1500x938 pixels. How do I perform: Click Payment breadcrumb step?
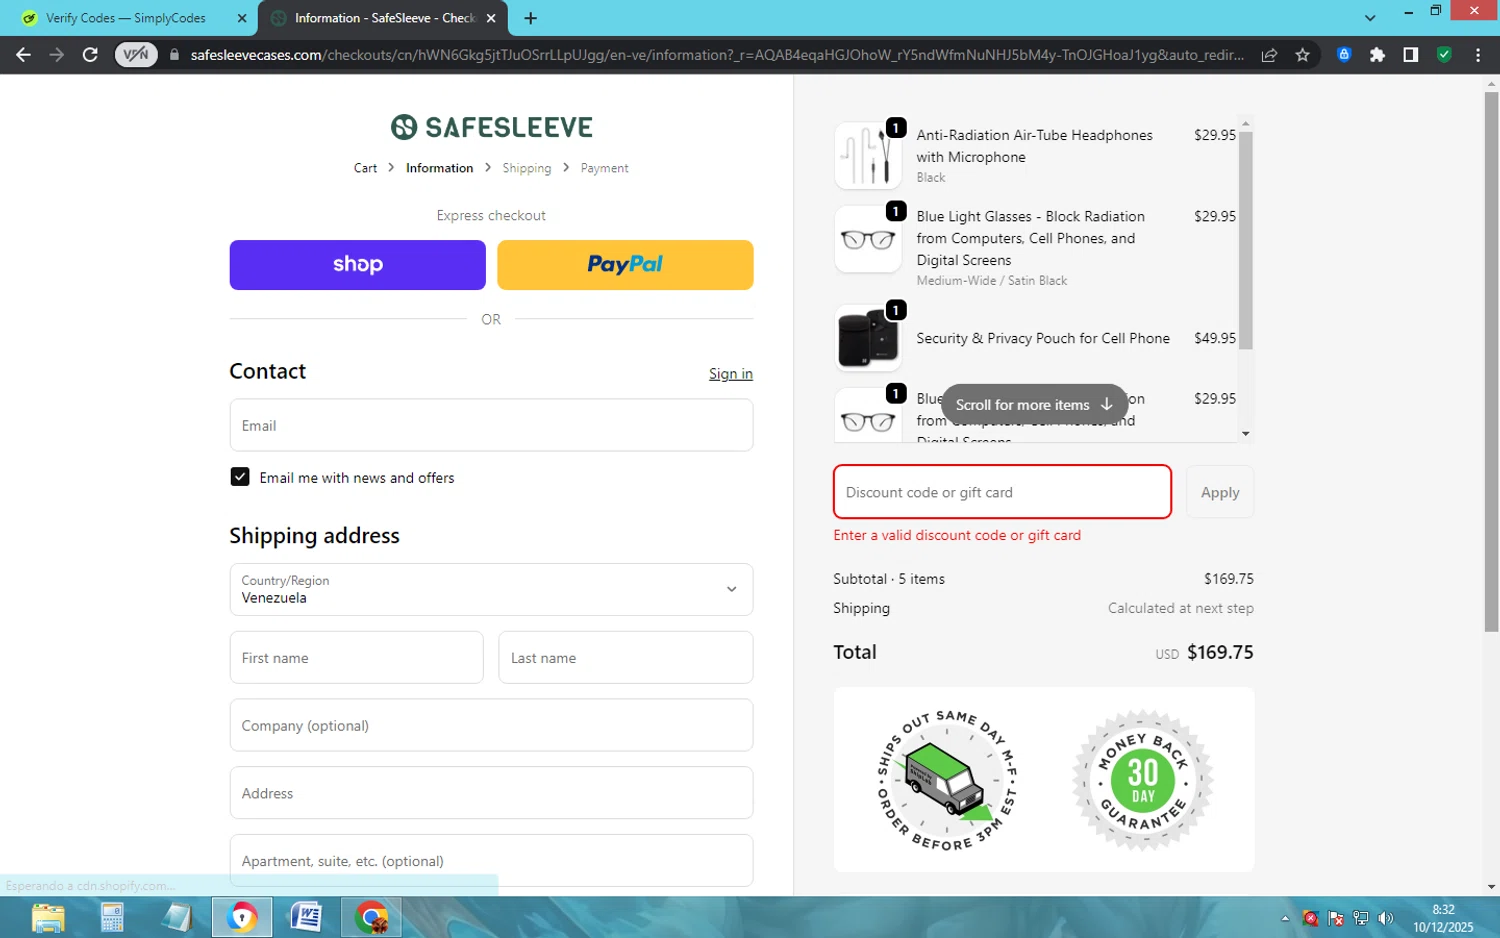[x=604, y=168]
